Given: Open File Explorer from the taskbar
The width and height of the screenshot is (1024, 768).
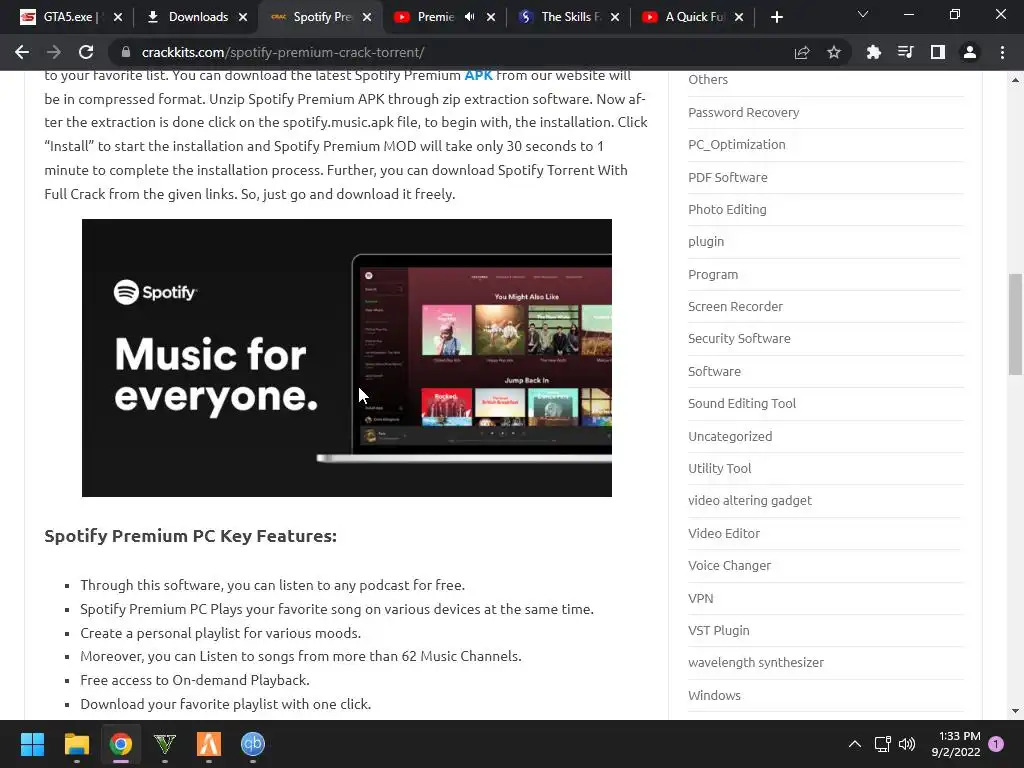Looking at the screenshot, I should [x=76, y=744].
